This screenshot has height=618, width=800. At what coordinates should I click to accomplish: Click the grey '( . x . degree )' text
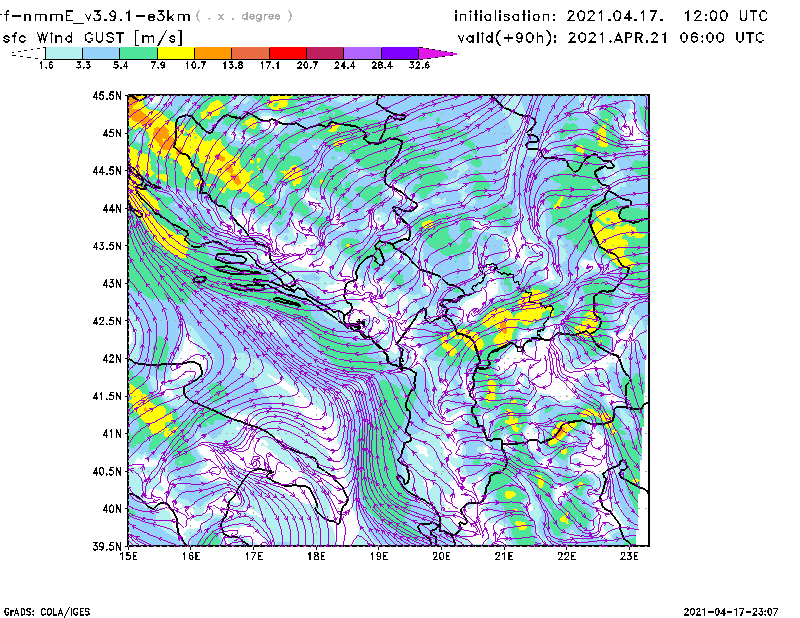click(x=244, y=16)
